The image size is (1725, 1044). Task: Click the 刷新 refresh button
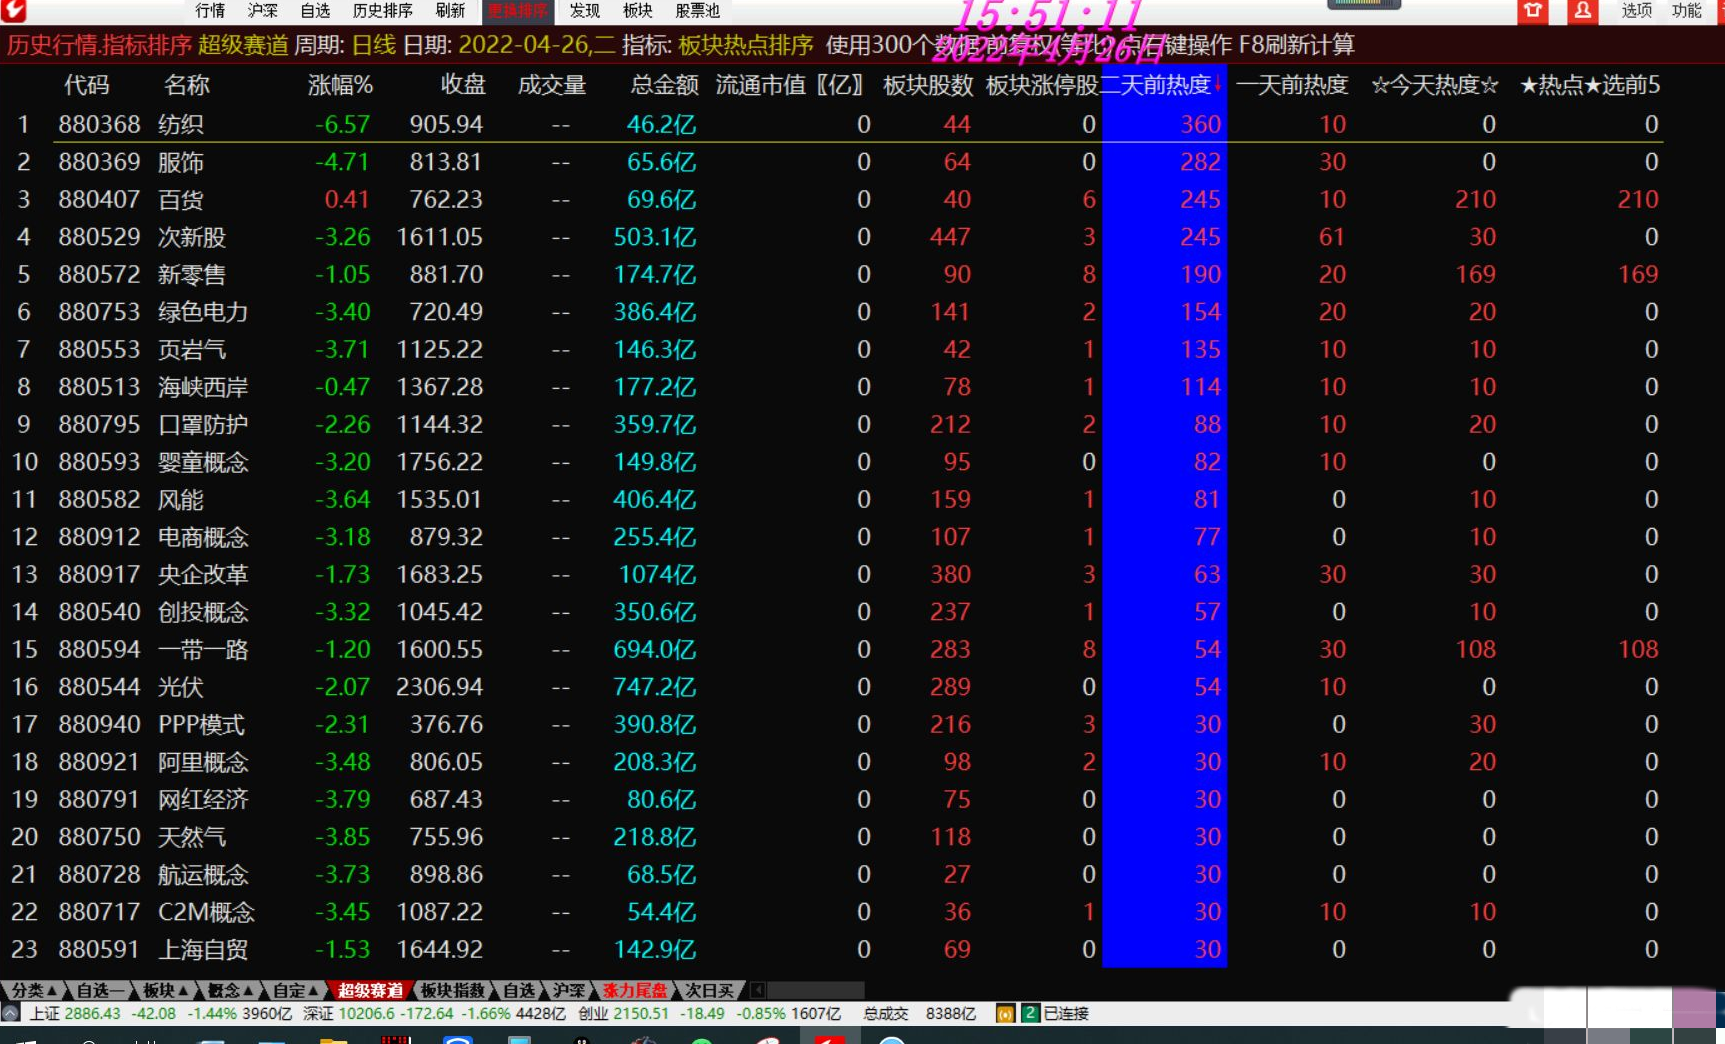[450, 11]
